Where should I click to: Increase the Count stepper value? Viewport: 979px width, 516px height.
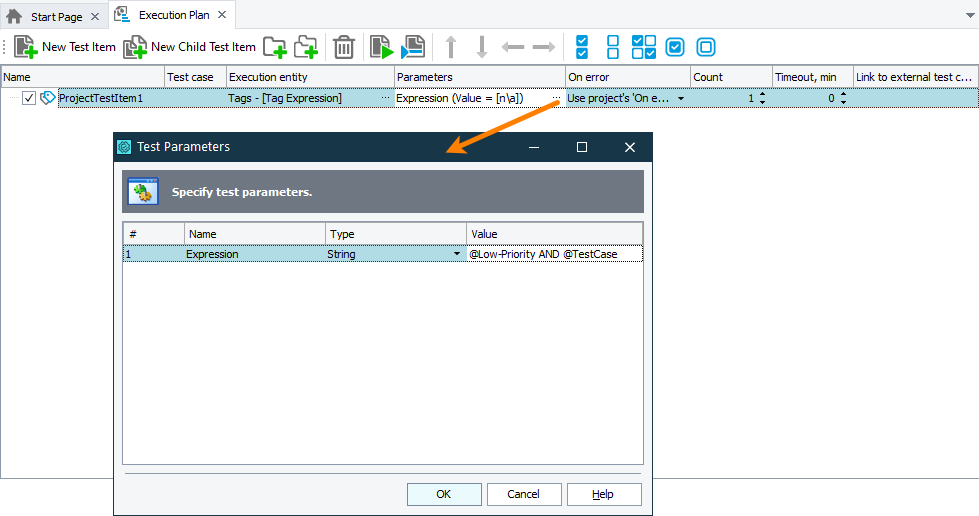tap(762, 95)
